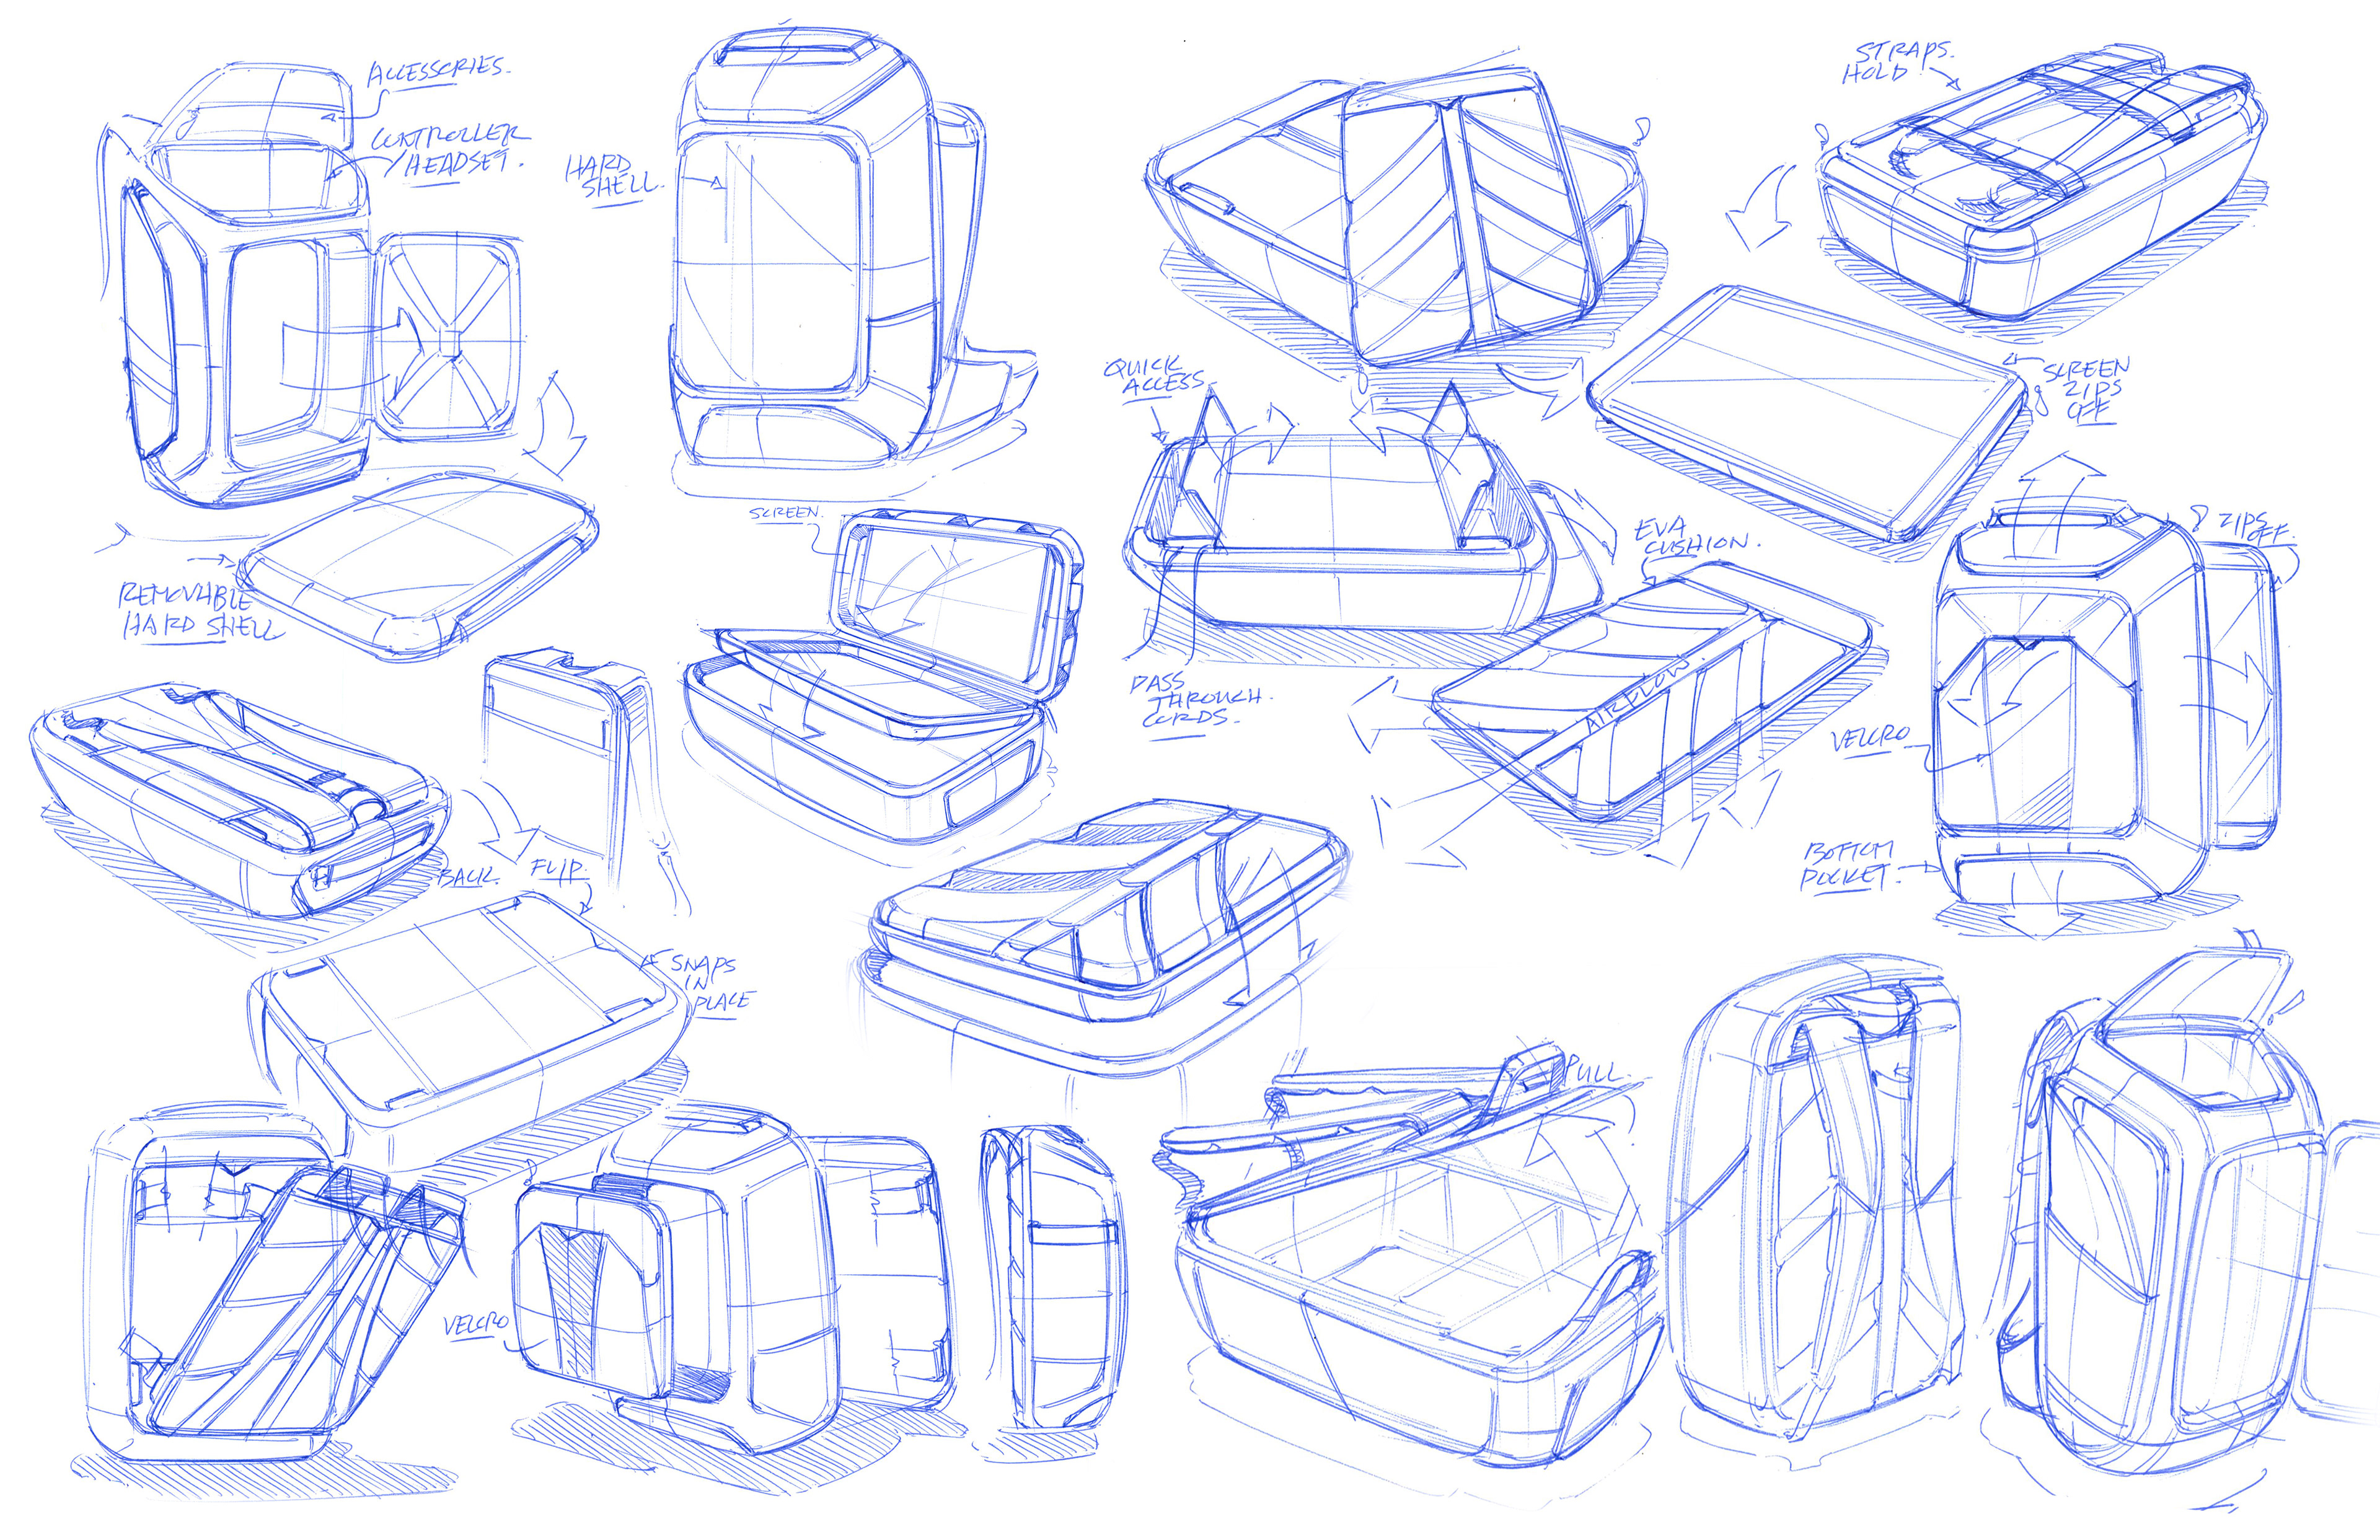Click the SCREEN label near open case
Screen dimensions: 2380x1540
coord(785,513)
